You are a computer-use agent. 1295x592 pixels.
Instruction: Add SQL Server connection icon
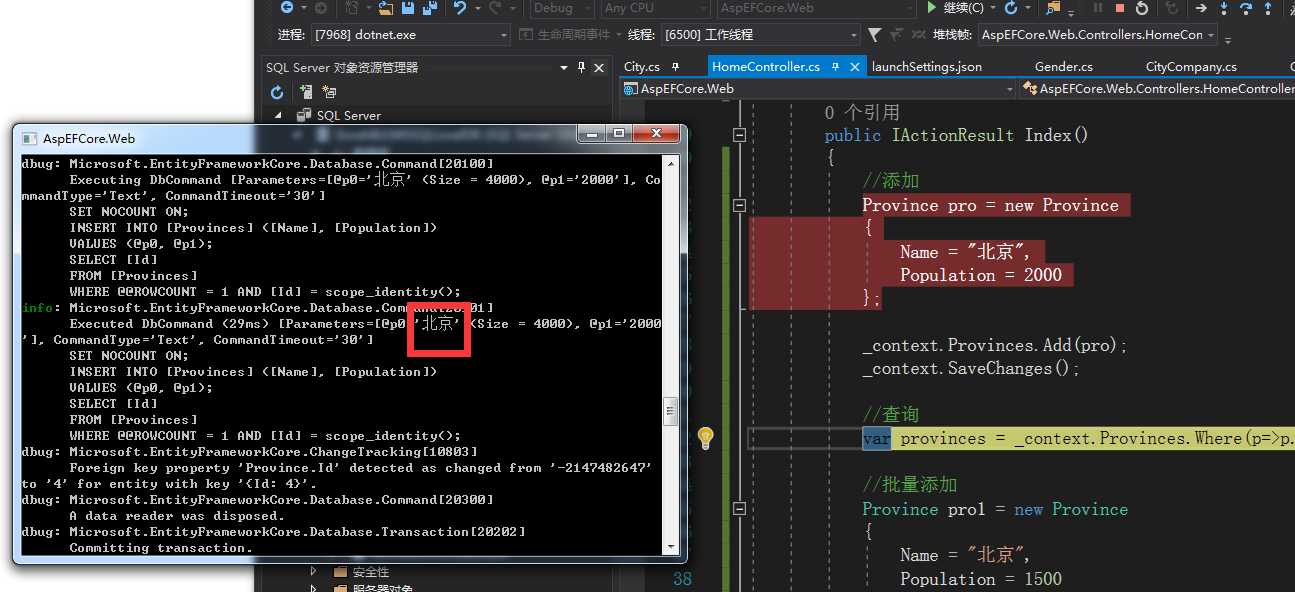click(306, 92)
